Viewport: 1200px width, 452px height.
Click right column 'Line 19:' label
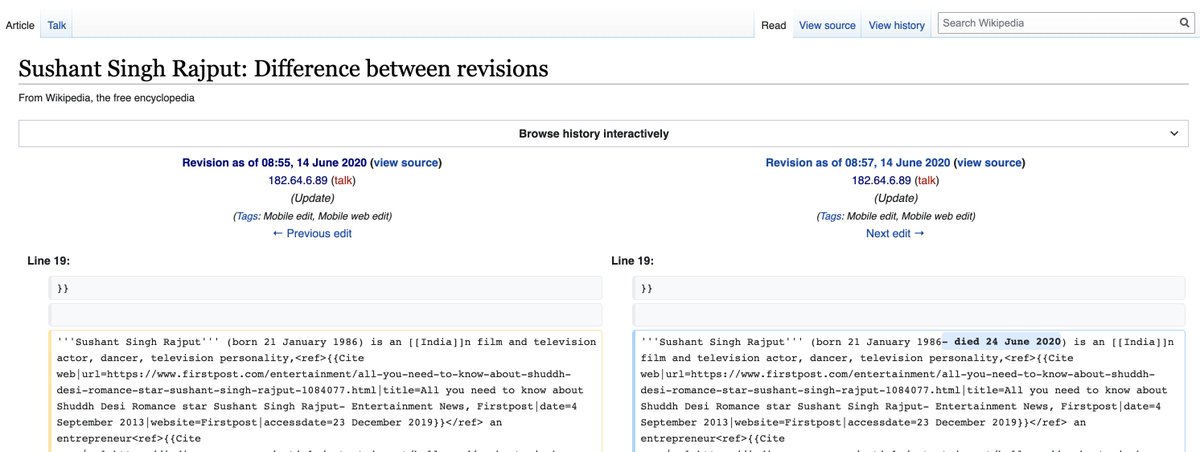click(632, 261)
